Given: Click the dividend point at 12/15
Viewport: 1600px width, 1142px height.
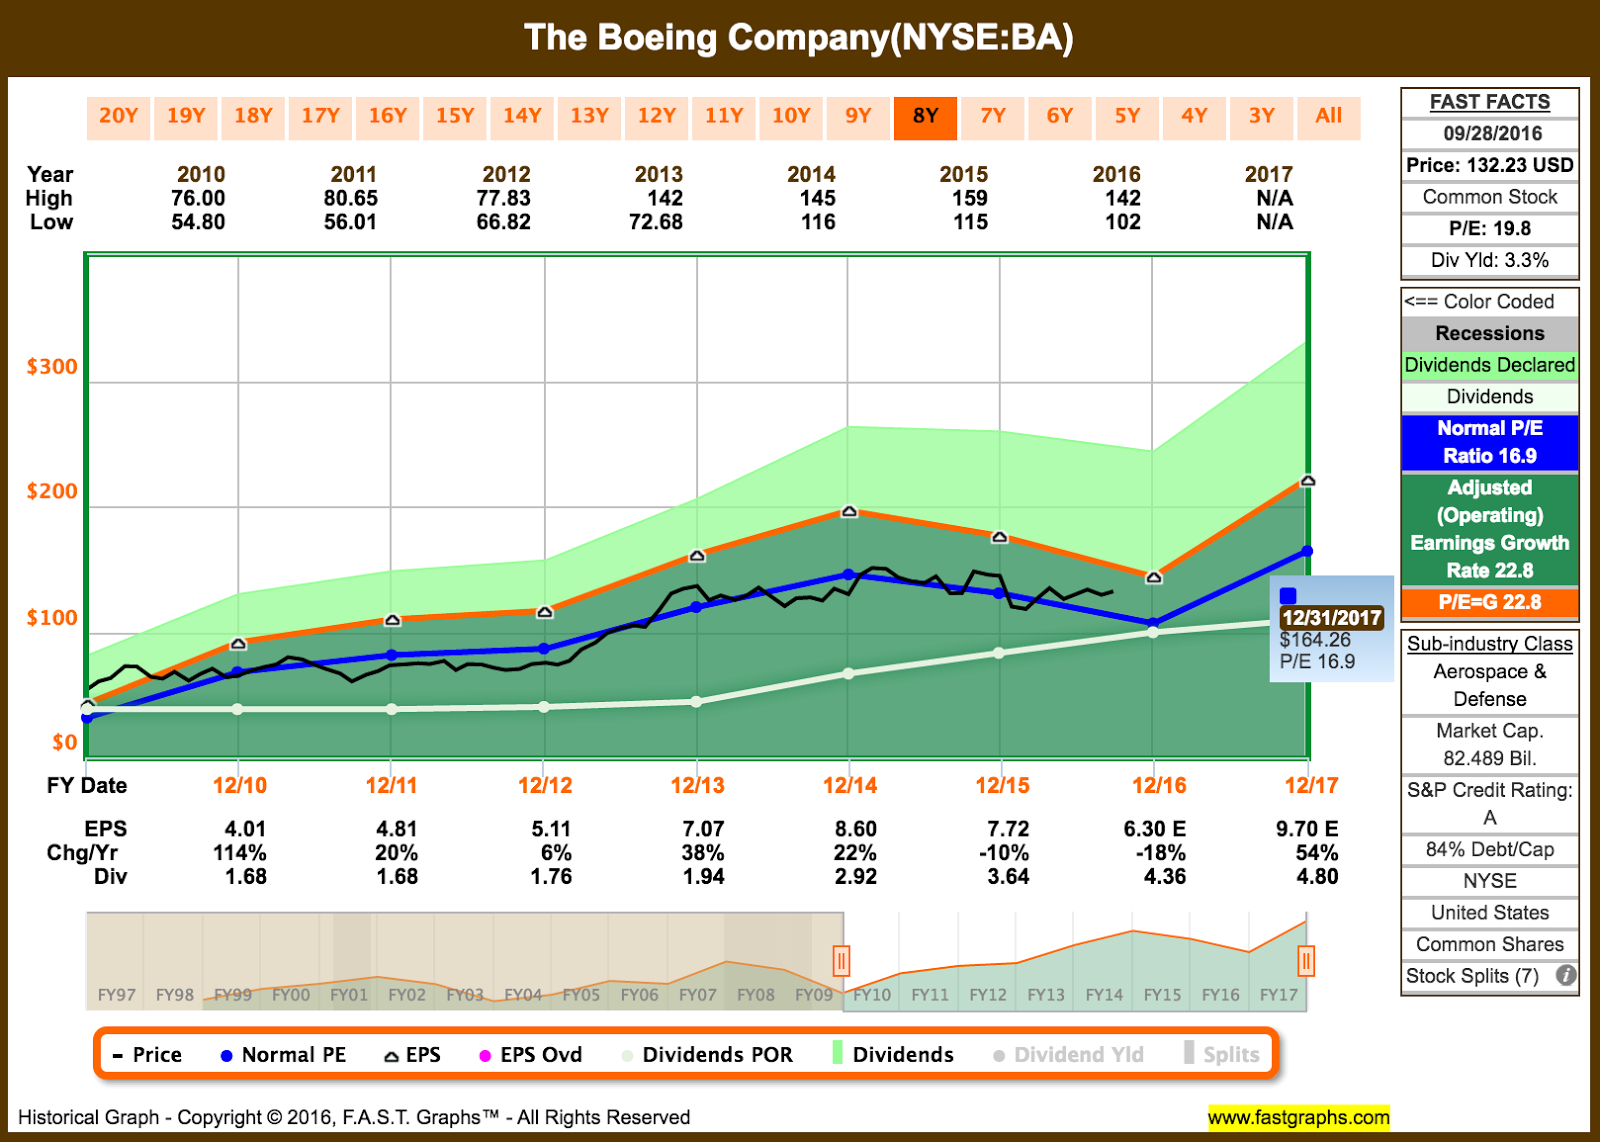Looking at the screenshot, I should [x=1000, y=653].
